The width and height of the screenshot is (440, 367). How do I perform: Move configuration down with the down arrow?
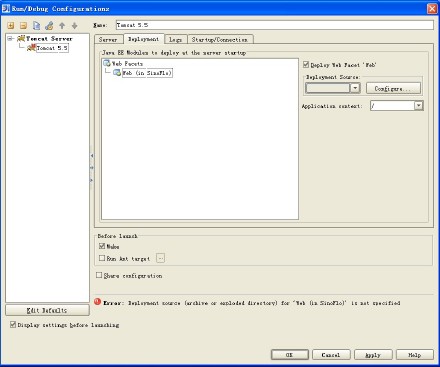(75, 26)
